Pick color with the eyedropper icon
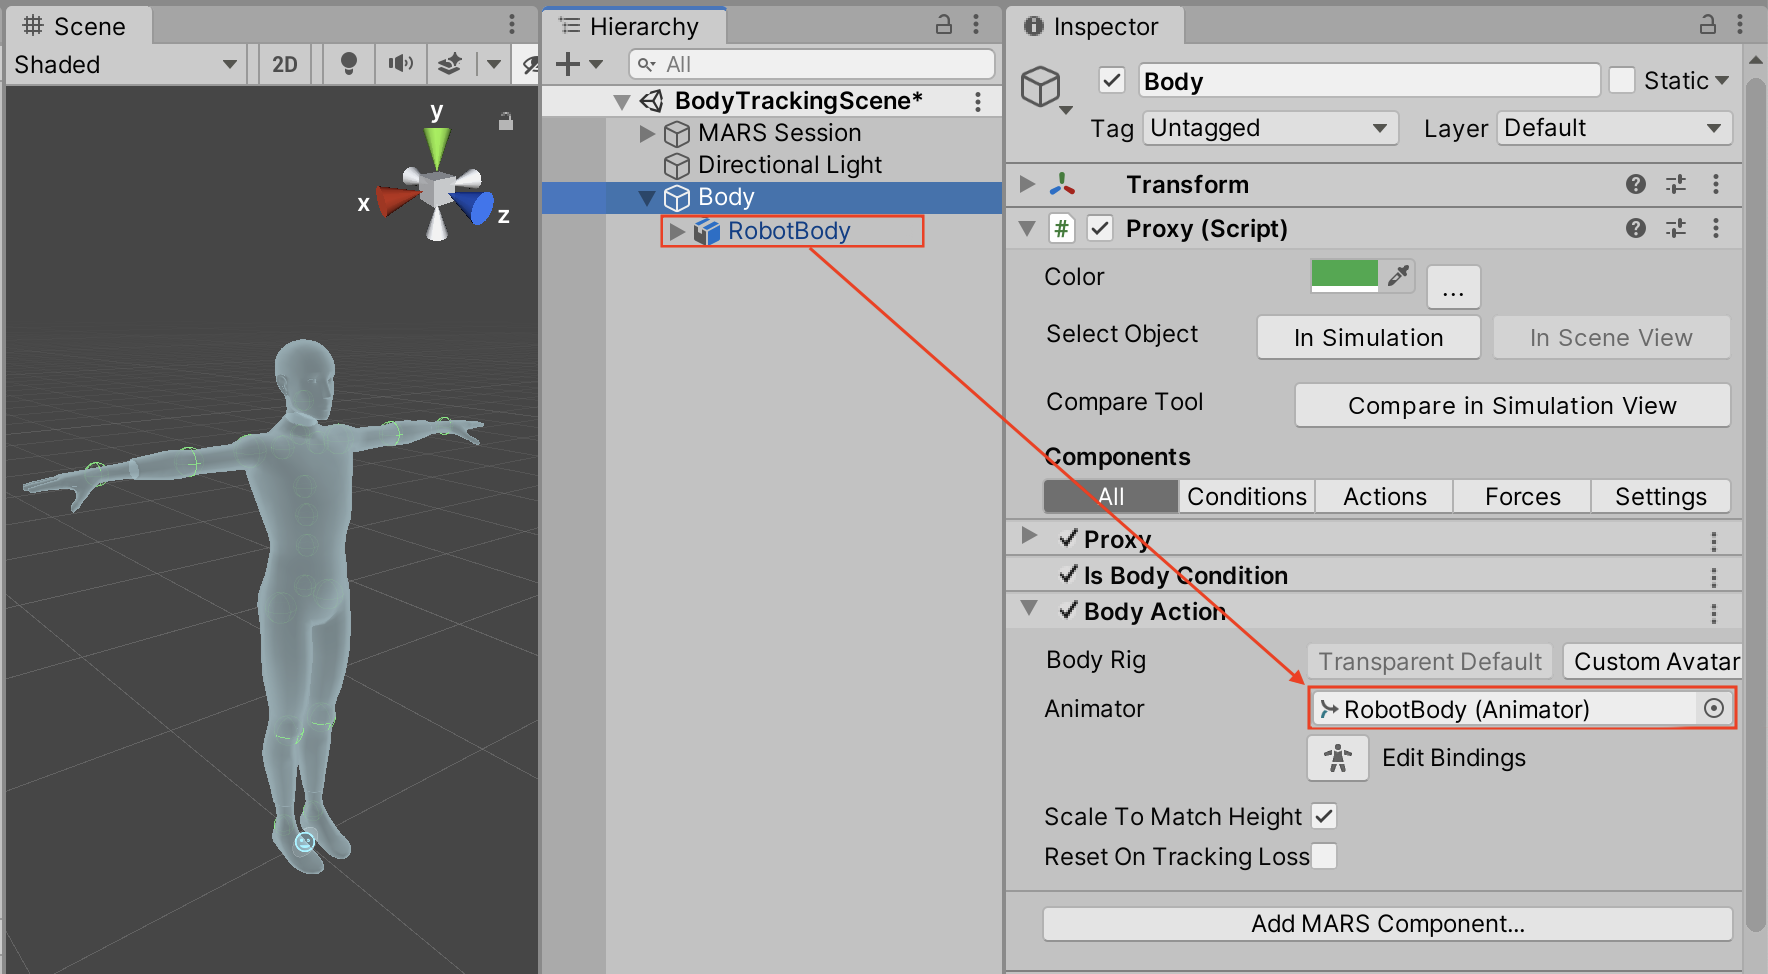Screen dimensions: 1768x974 (1398, 275)
